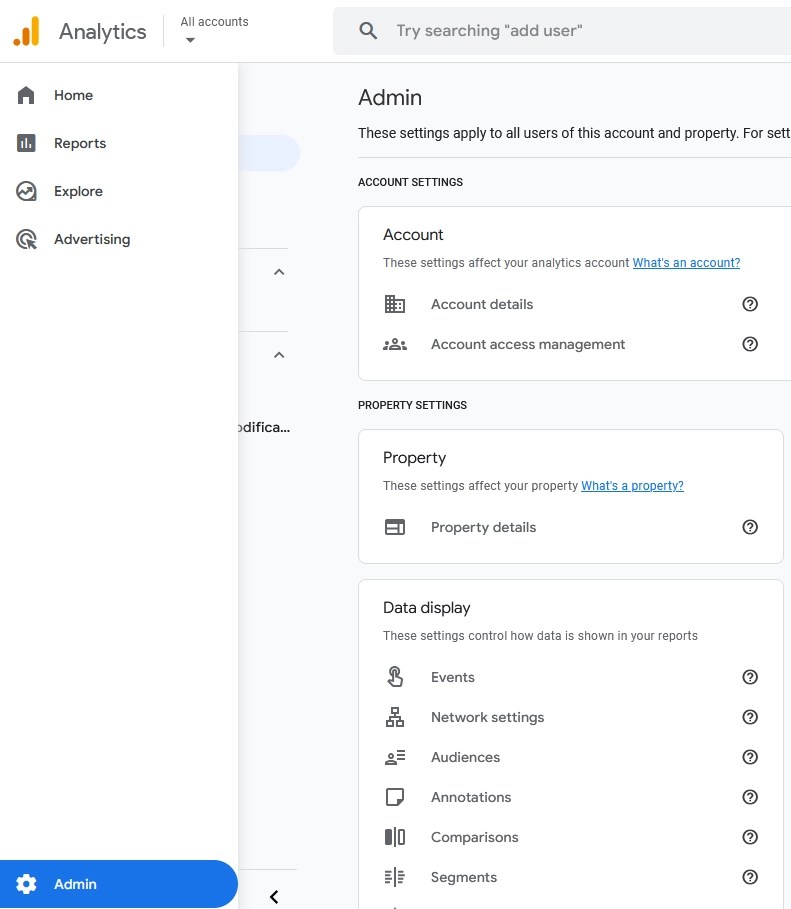The image size is (791, 909).
Task: Open Reports from the navigation menu
Action: (x=79, y=143)
